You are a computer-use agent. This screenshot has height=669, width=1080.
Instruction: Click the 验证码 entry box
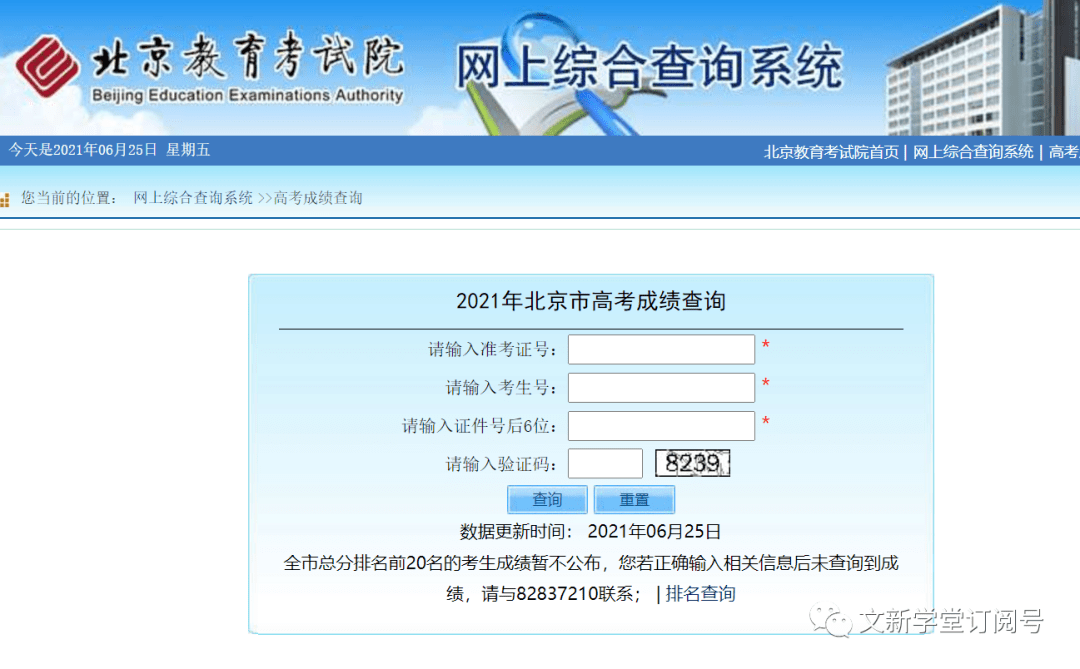[x=605, y=463]
